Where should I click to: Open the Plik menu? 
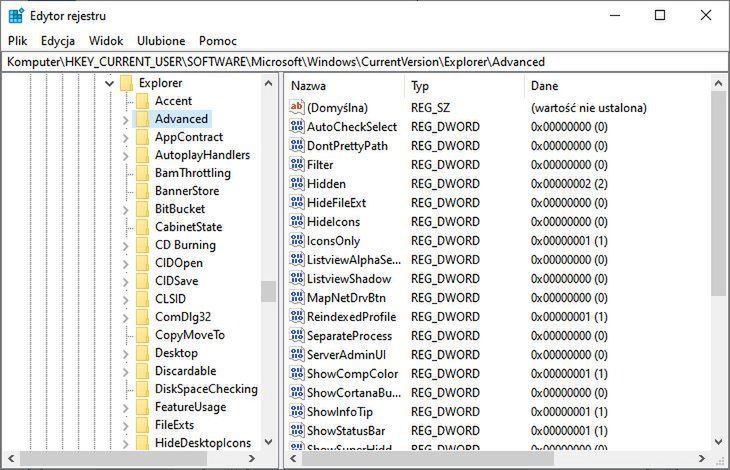[17, 41]
